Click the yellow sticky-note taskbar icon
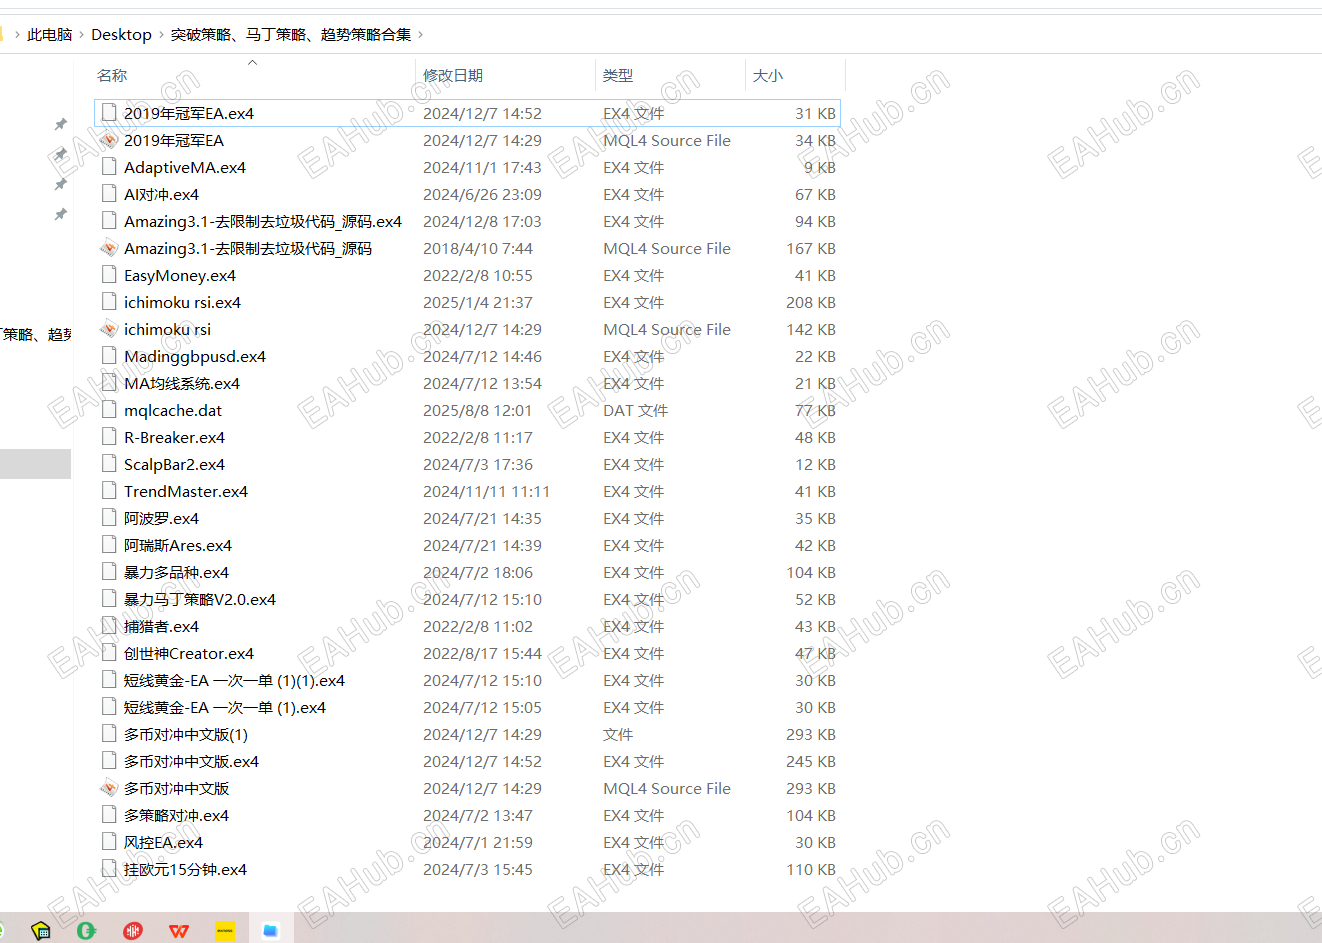The height and width of the screenshot is (943, 1322). tap(225, 930)
